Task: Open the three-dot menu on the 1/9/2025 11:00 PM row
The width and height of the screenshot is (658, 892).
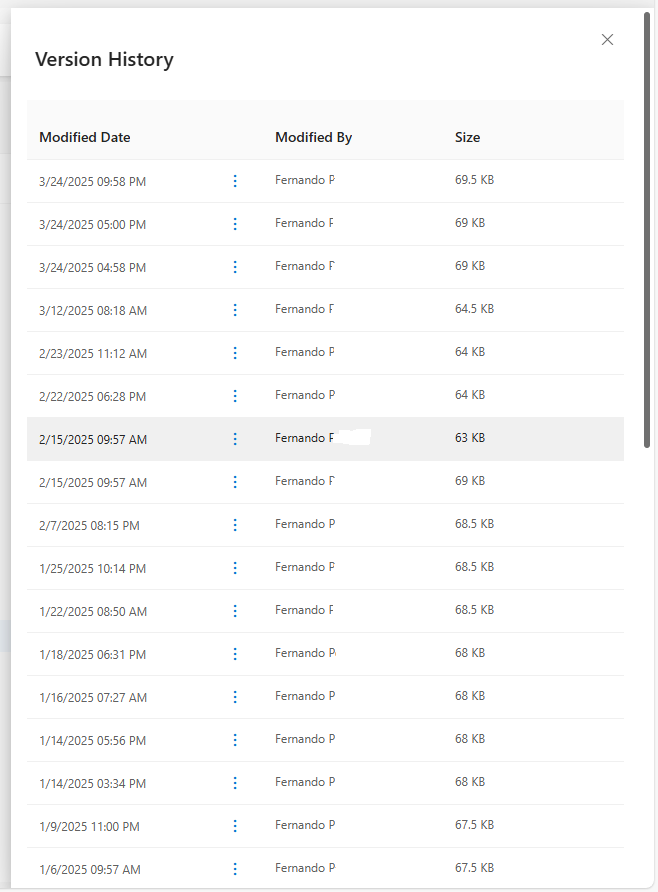Action: point(235,825)
